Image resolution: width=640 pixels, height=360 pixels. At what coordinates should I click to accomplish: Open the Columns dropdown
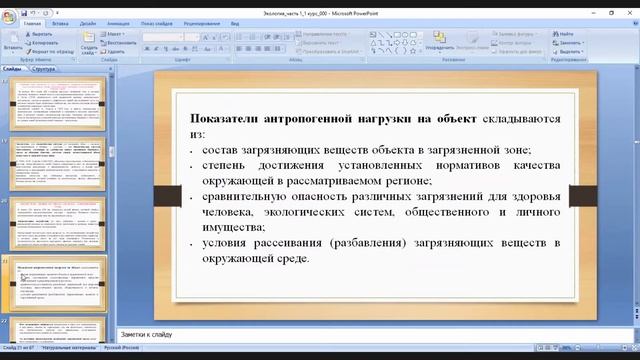[x=279, y=49]
